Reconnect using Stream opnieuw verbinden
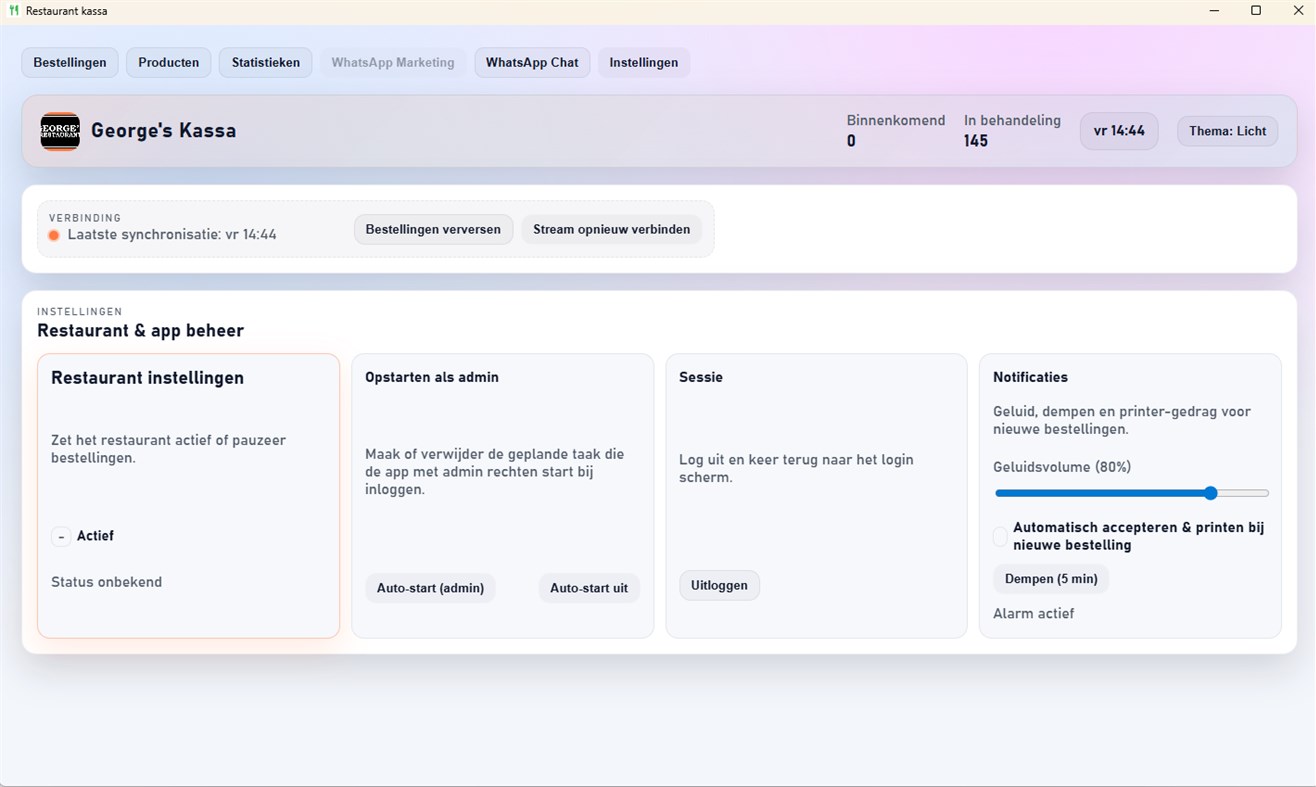Screen dimensions: 1316x787 [611, 229]
